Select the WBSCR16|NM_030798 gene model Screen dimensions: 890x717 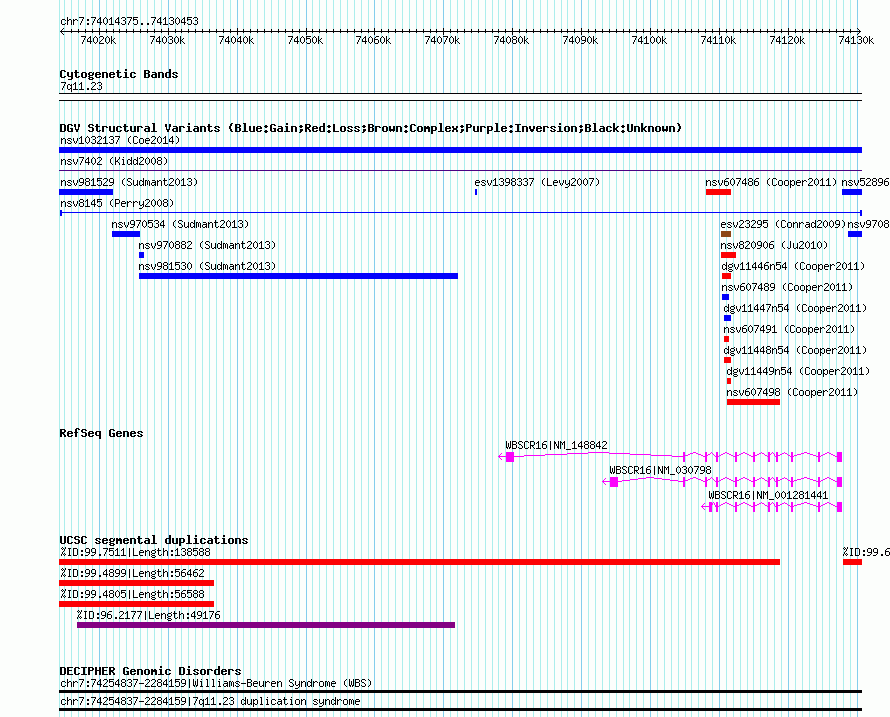point(722,481)
